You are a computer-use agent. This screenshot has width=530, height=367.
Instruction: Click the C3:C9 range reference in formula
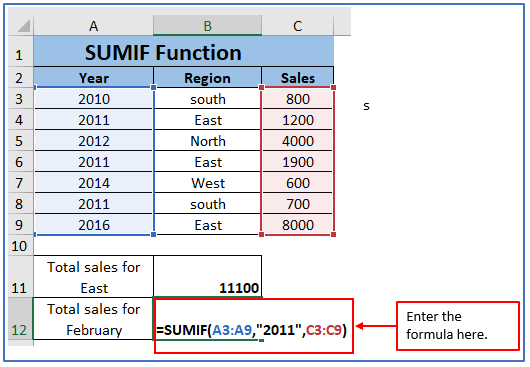point(324,329)
